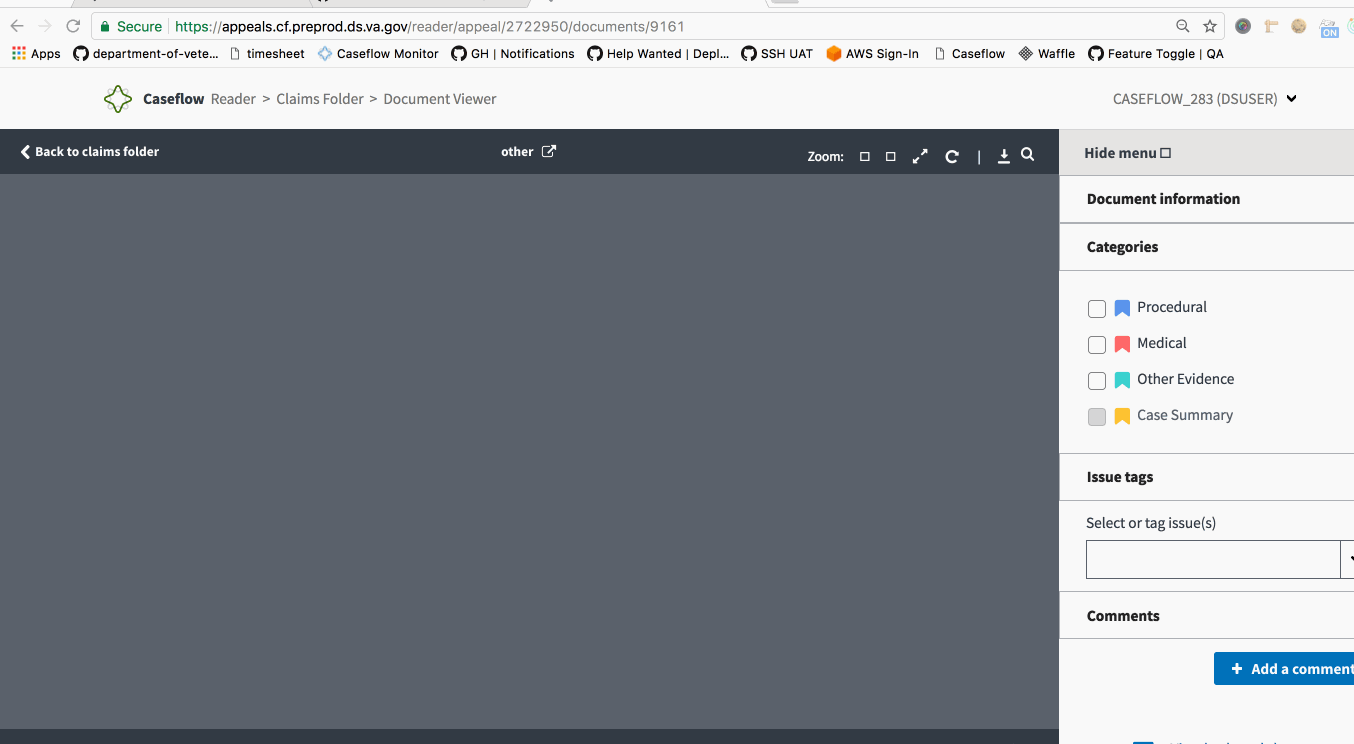Open the department-of-vete... bookmark

tap(146, 54)
